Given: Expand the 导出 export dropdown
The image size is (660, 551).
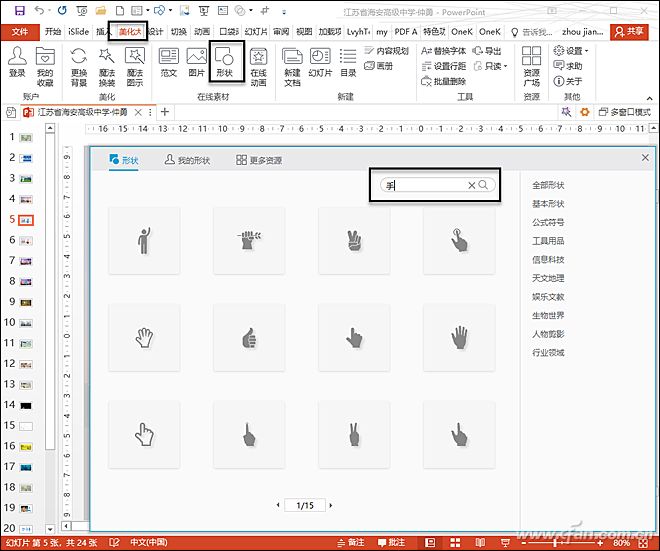Looking at the screenshot, I should pos(488,51).
